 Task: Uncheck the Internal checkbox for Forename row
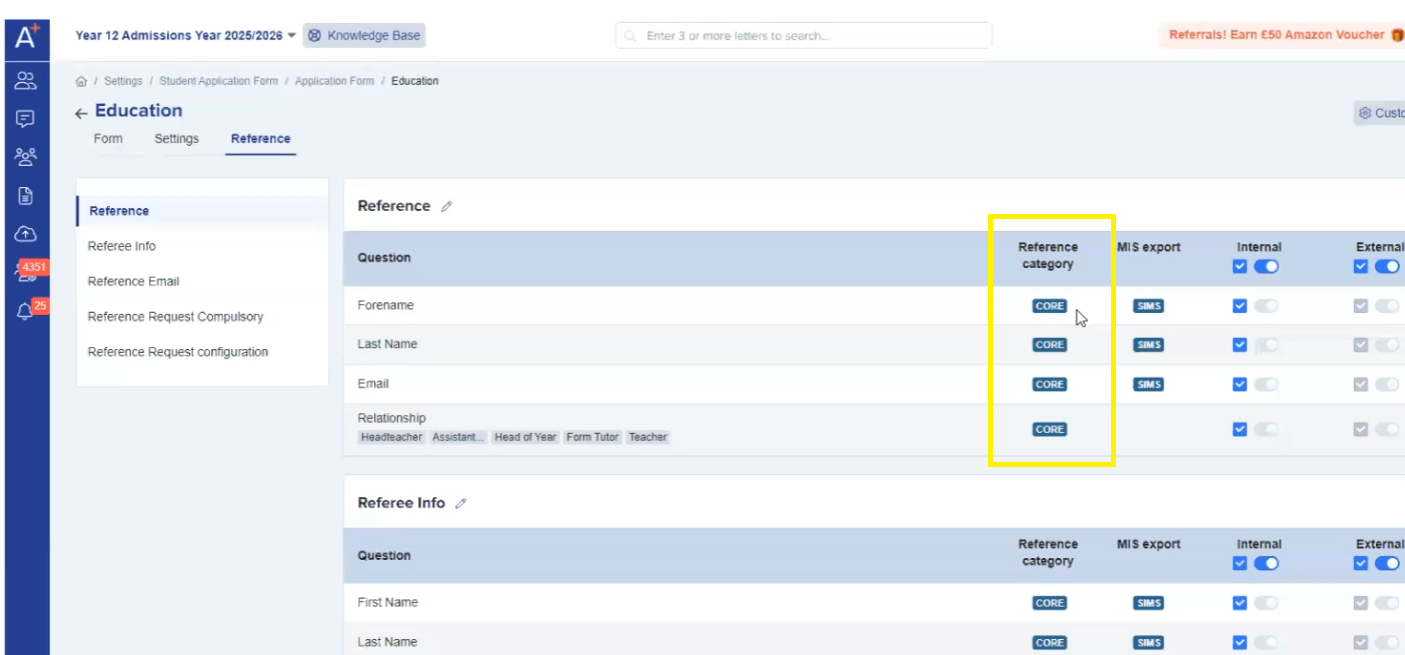tap(1240, 306)
